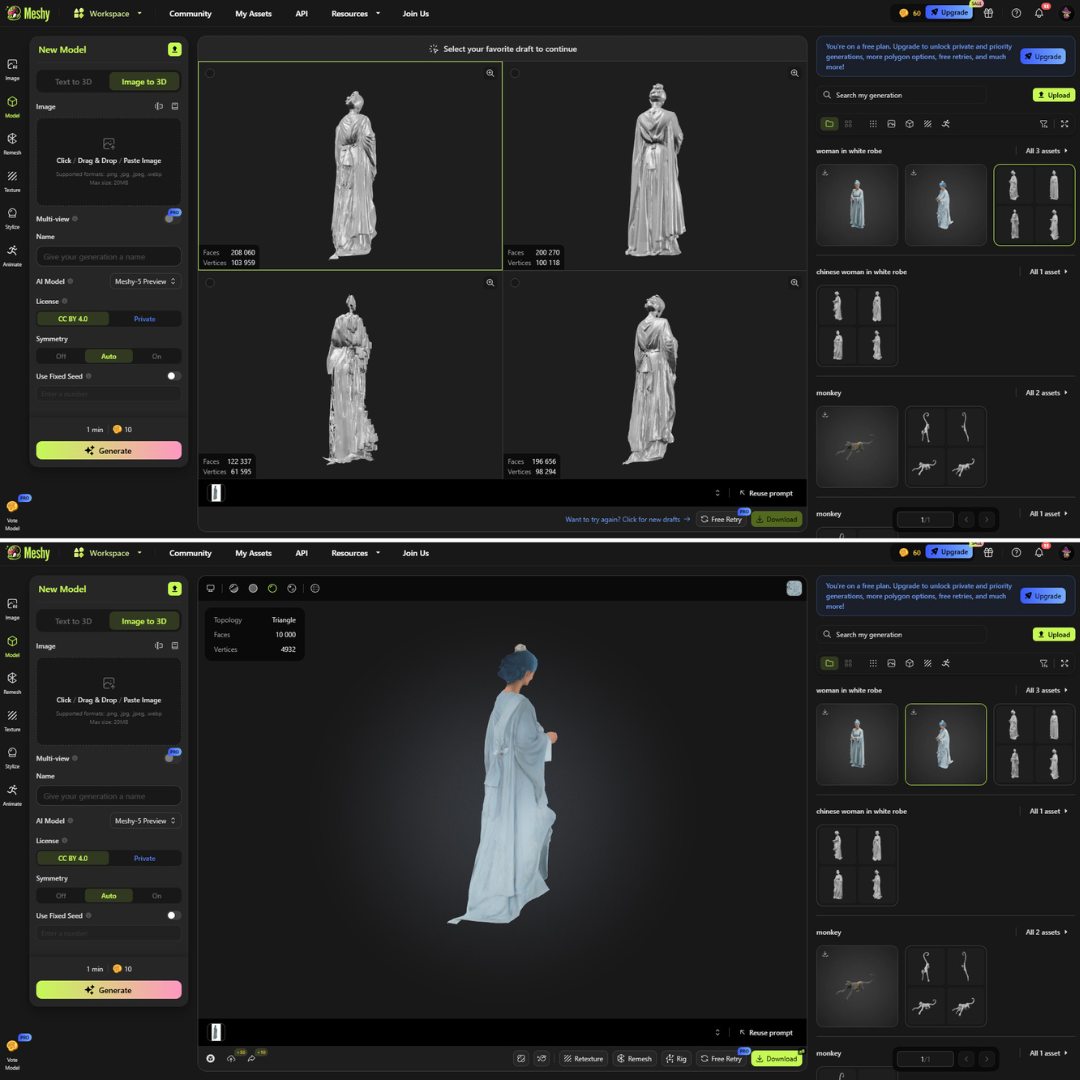Click the share arrow icon with +10 badge
1080x1080 pixels.
(x=251, y=1059)
